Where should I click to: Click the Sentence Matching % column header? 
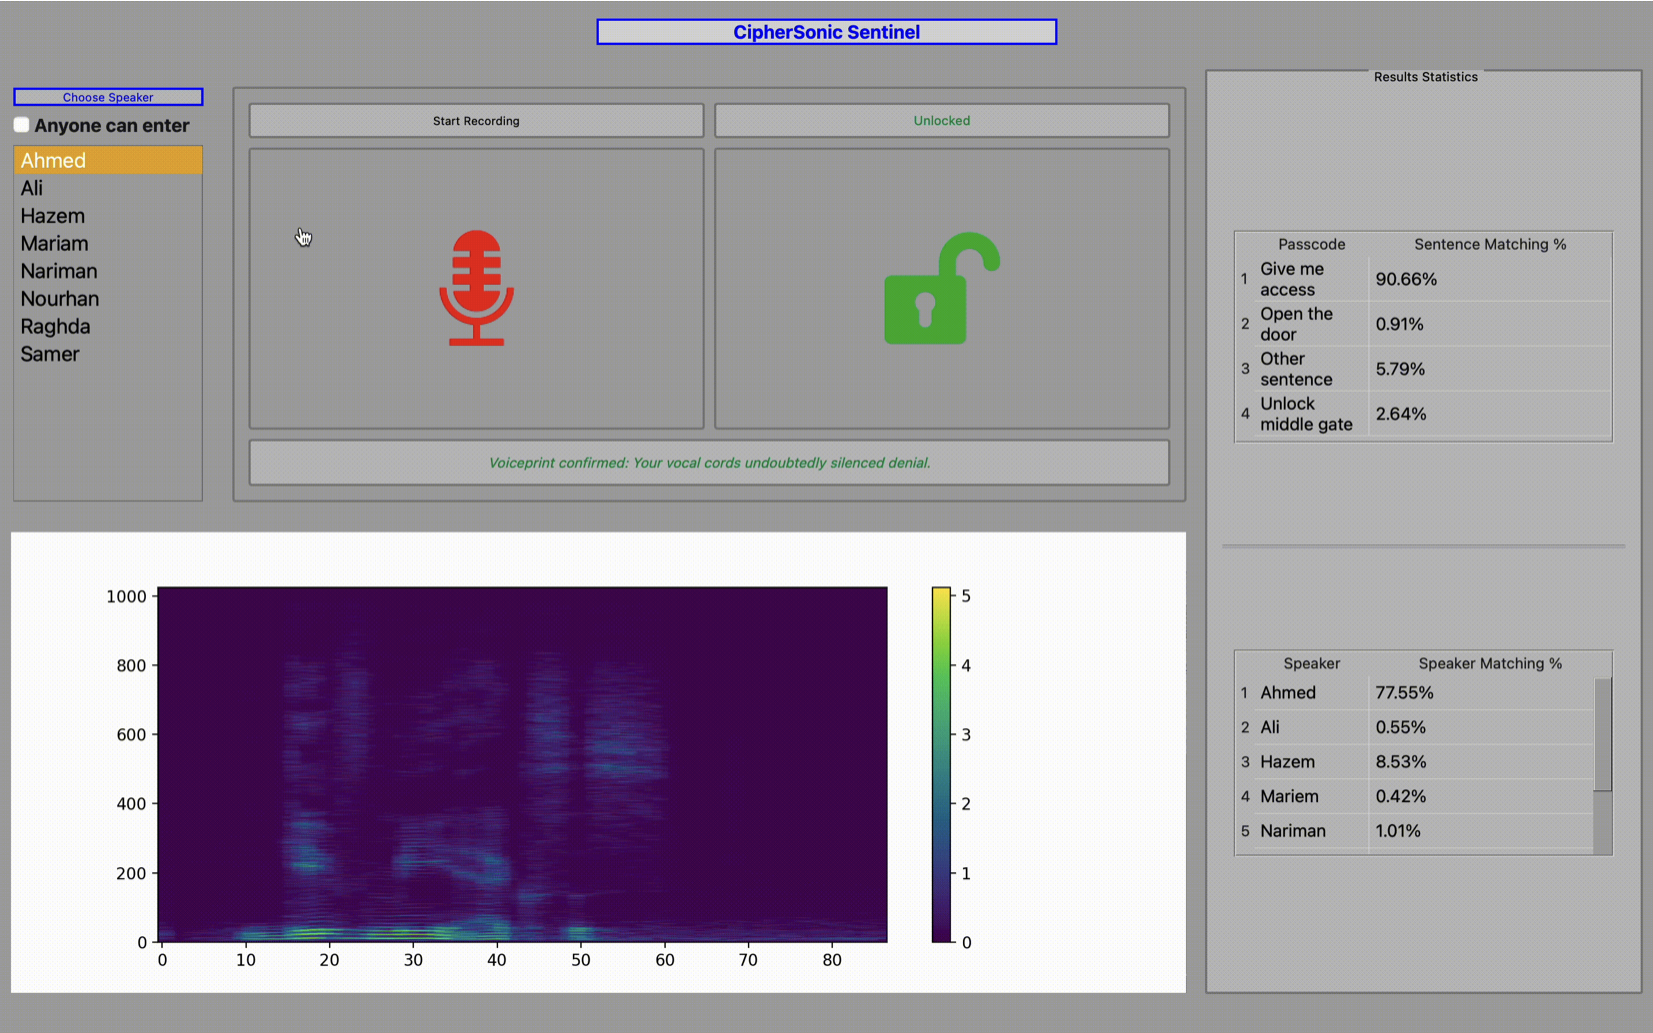pyautogui.click(x=1489, y=243)
